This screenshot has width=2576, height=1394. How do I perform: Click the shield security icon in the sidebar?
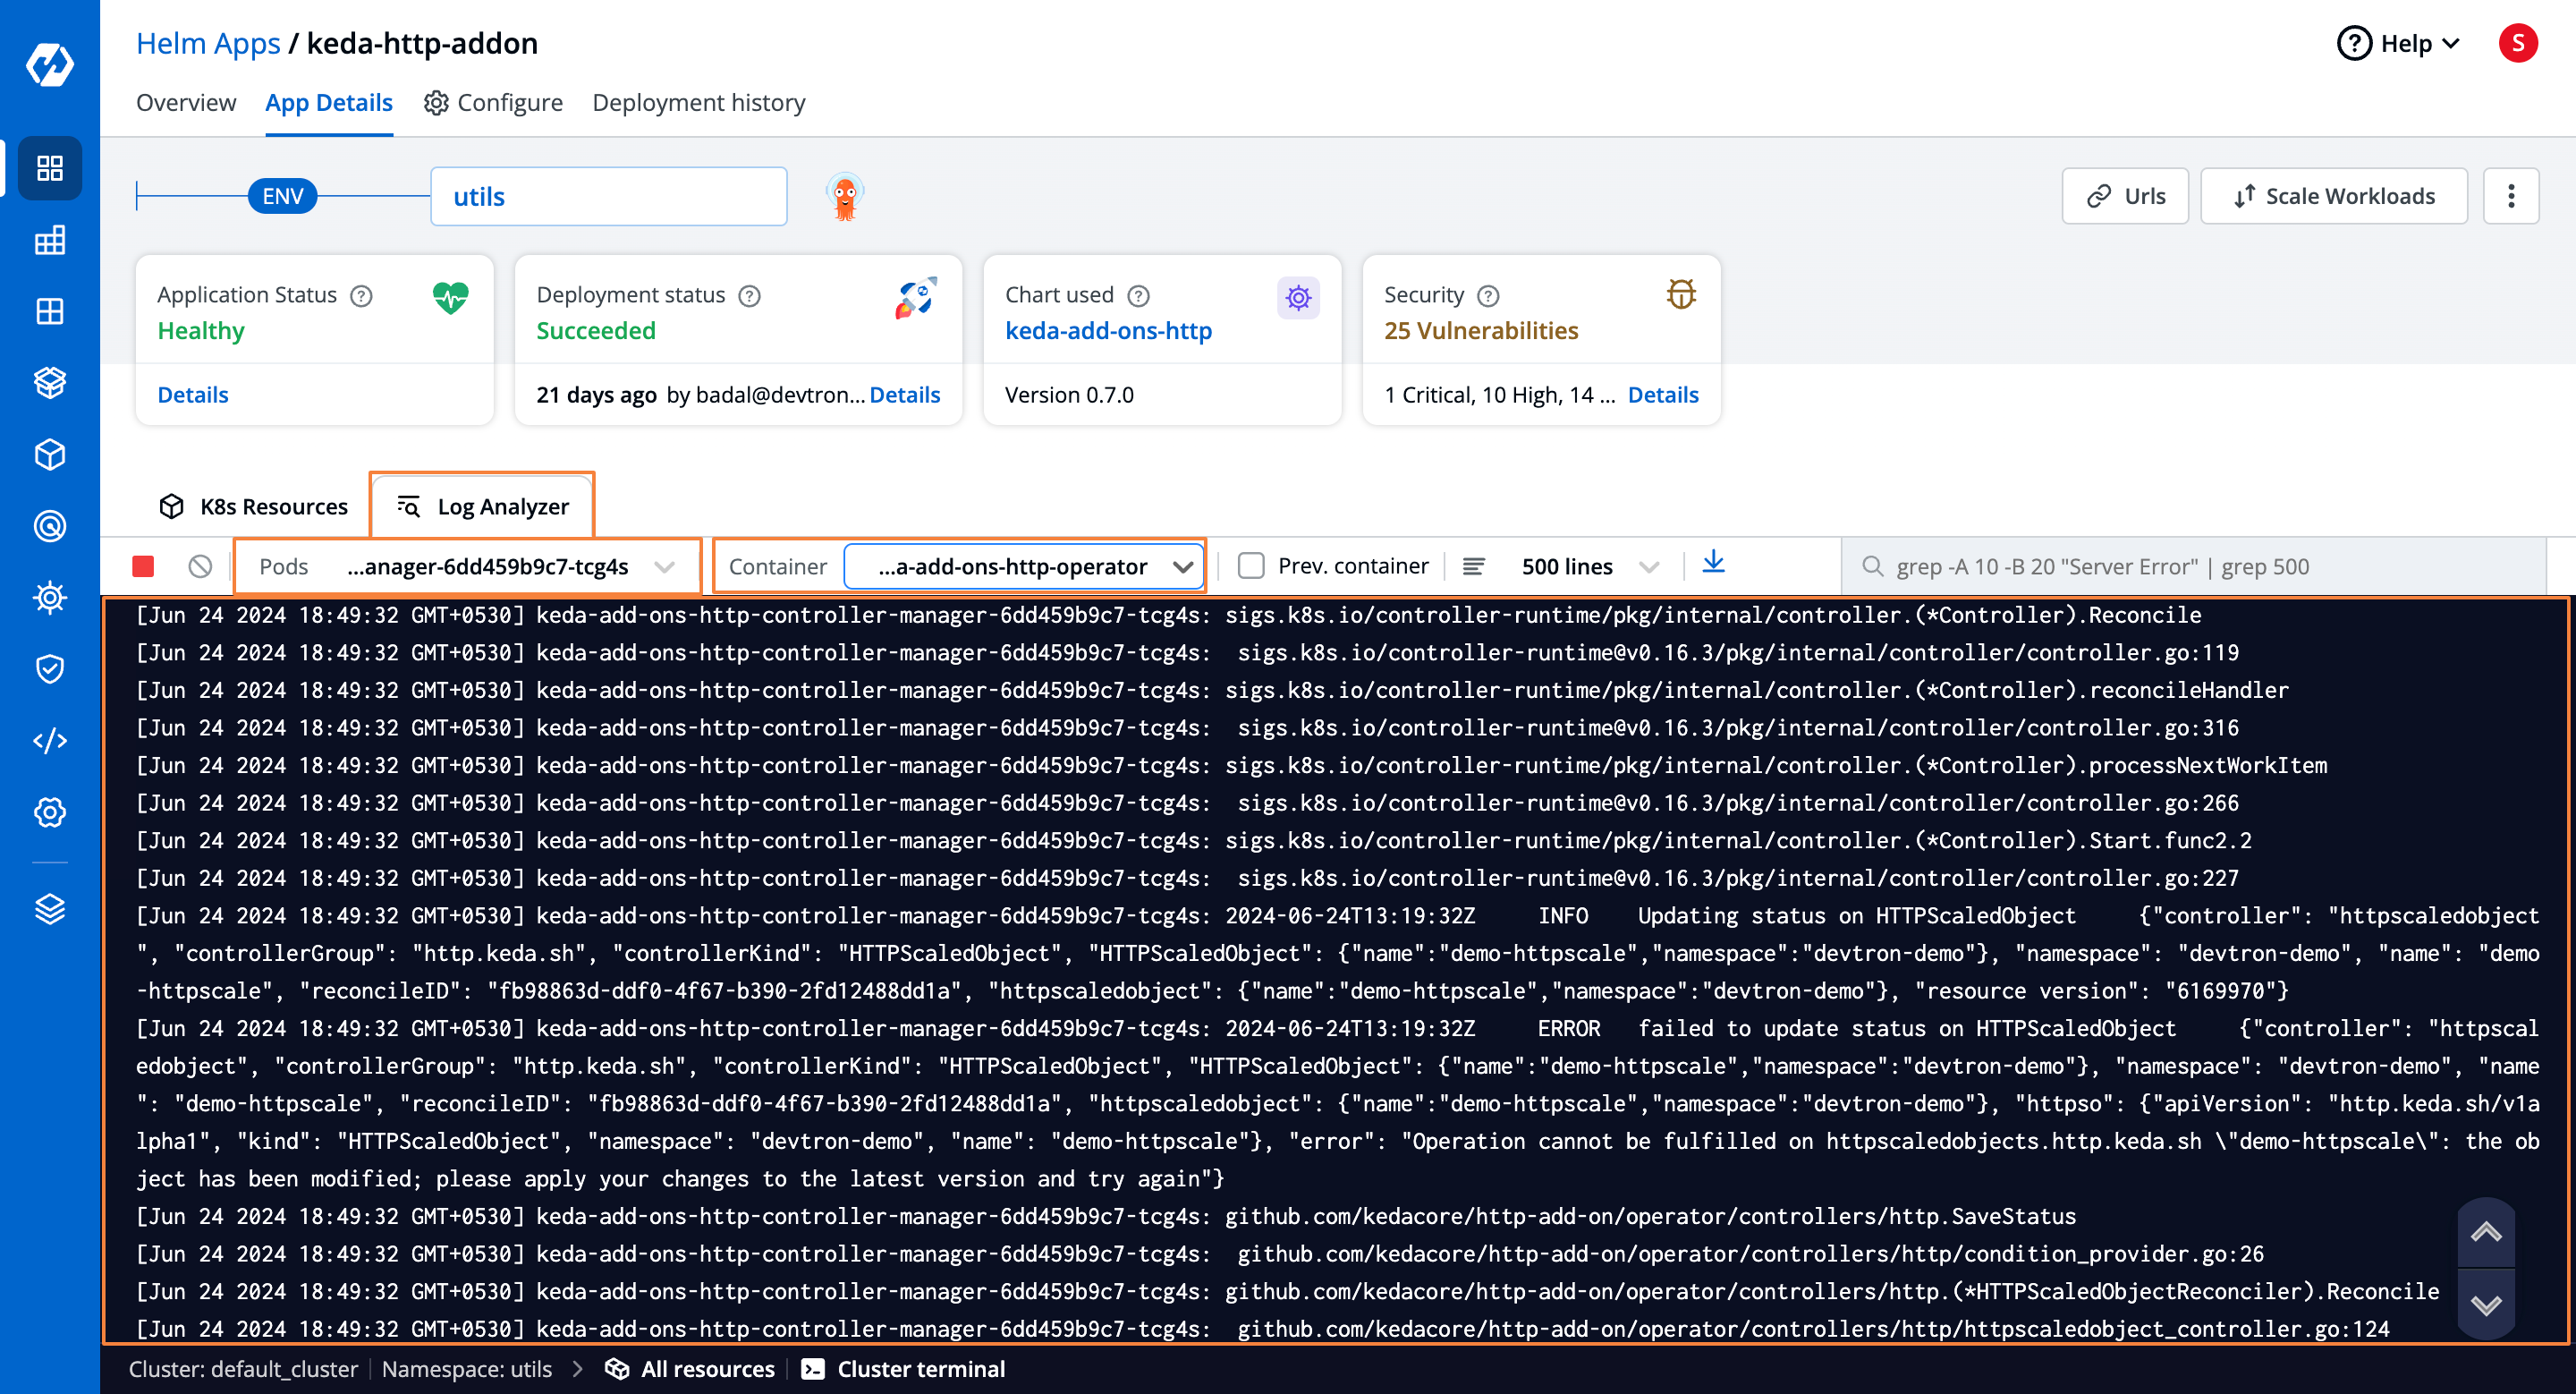[x=50, y=668]
